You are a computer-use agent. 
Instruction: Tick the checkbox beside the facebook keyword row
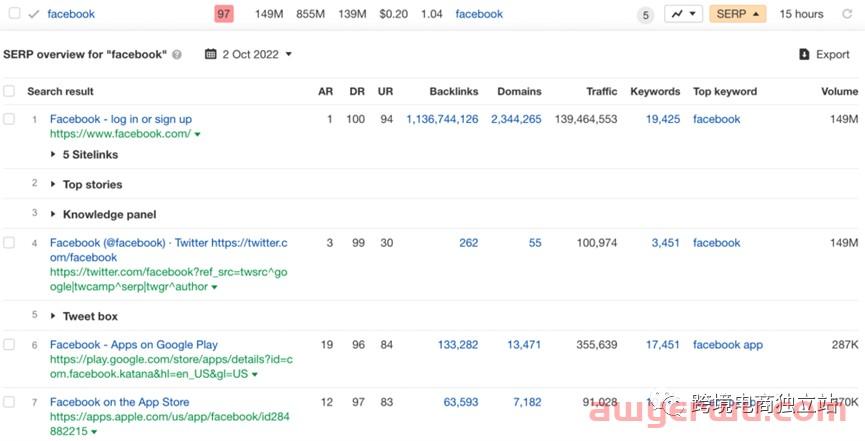click(14, 13)
